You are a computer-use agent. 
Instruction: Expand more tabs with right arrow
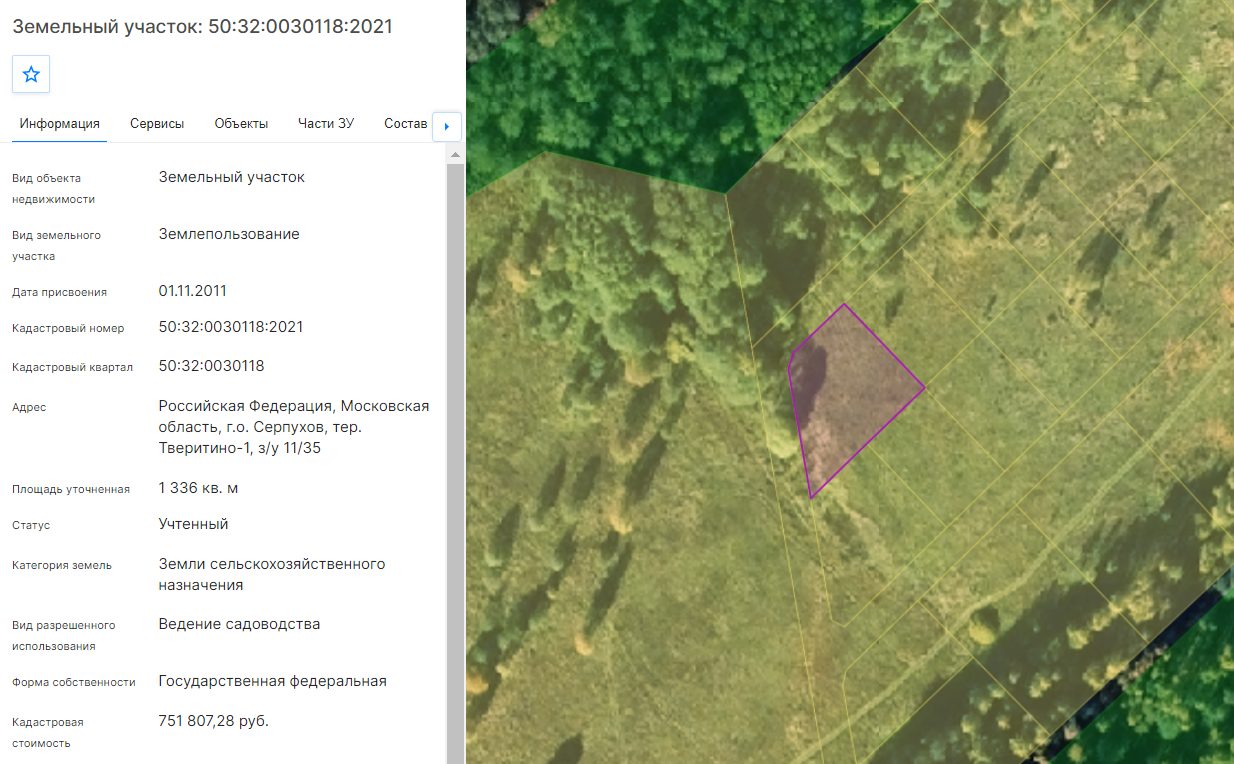tap(446, 127)
